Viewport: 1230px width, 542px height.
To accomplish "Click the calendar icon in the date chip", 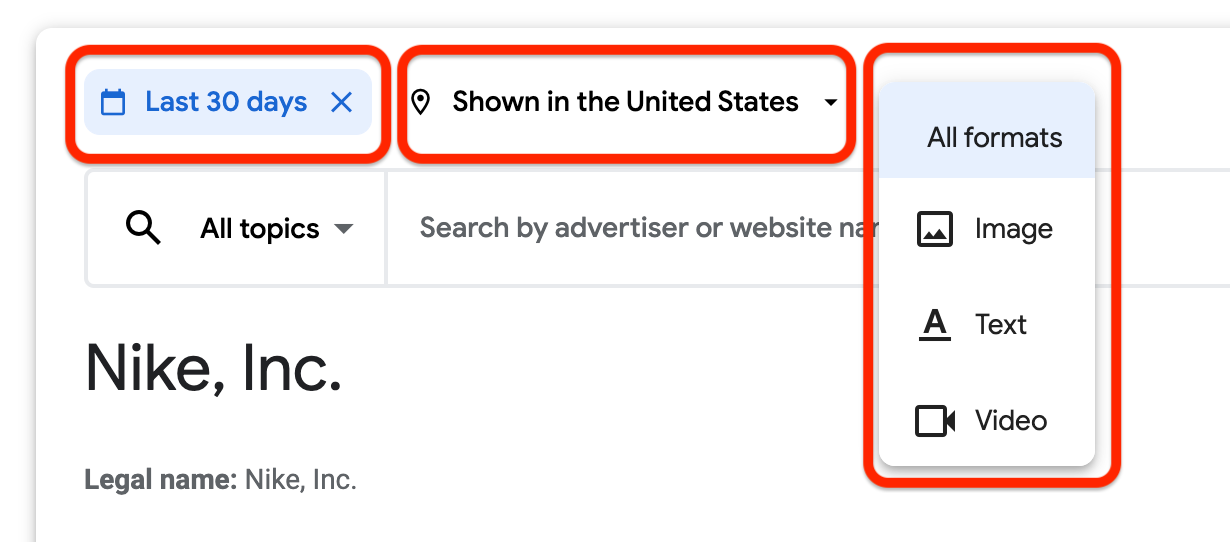I will coord(114,102).
